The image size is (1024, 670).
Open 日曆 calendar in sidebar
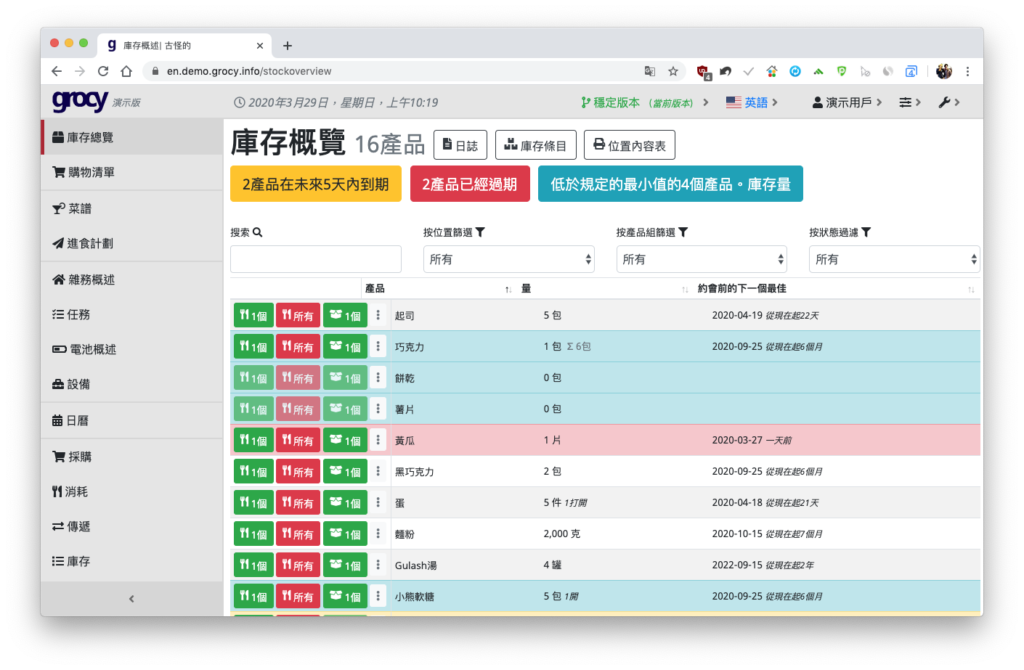click(132, 421)
